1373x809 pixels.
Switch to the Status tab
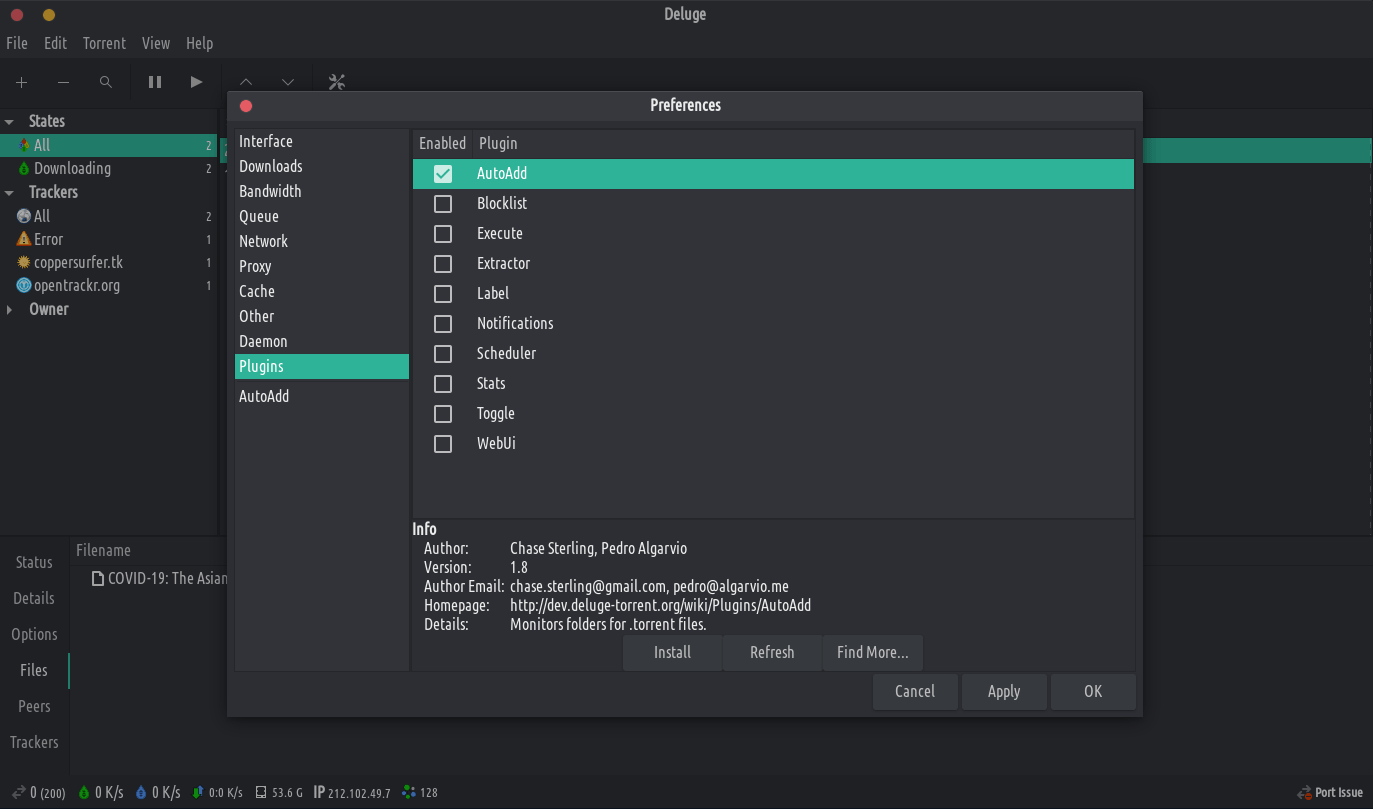click(34, 562)
